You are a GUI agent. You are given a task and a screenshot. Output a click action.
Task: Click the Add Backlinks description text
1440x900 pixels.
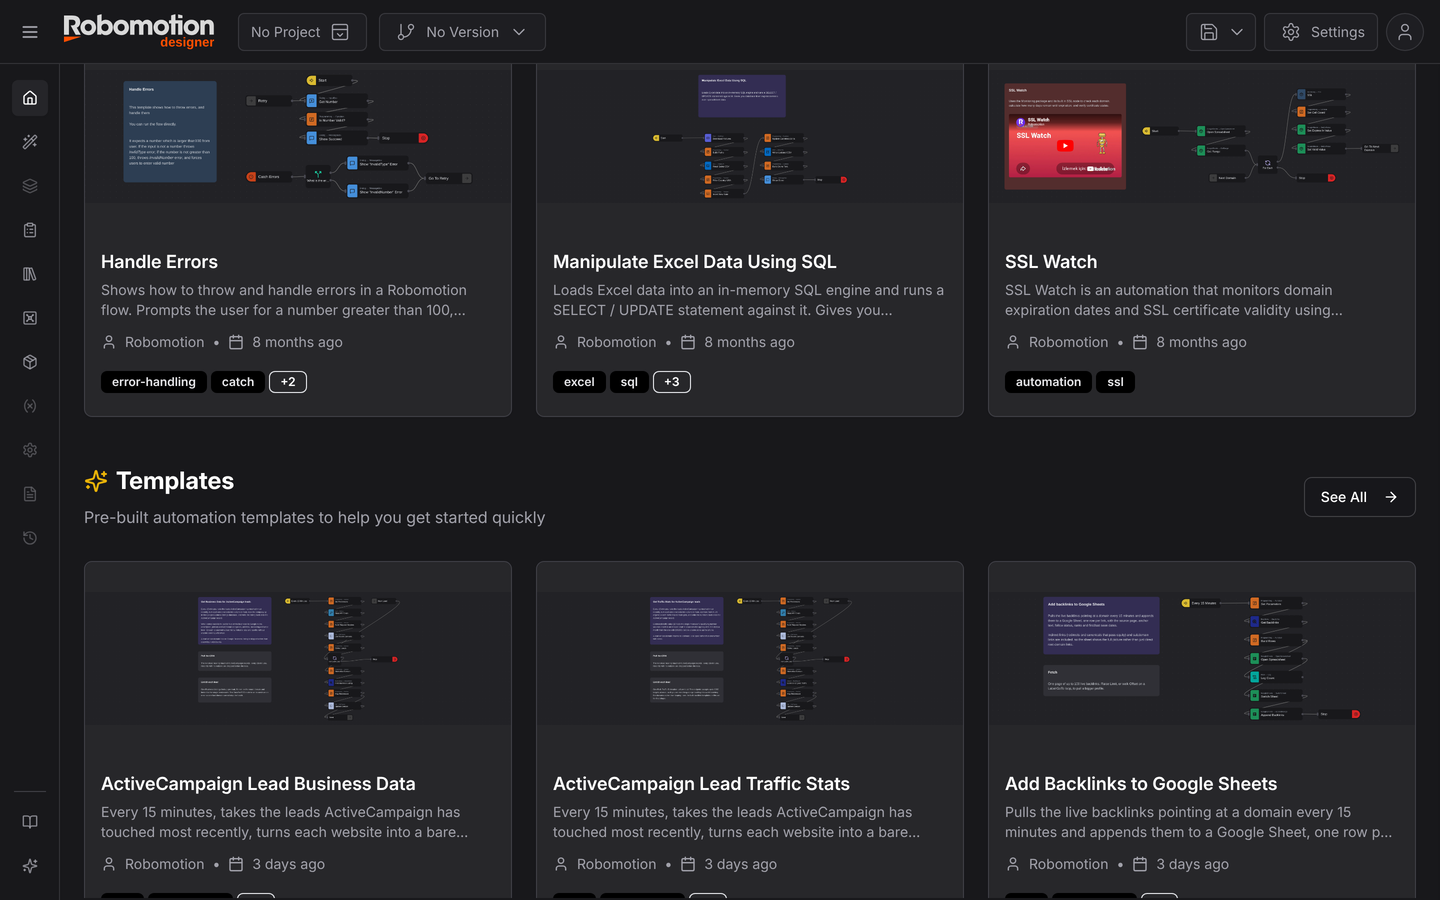click(1198, 822)
